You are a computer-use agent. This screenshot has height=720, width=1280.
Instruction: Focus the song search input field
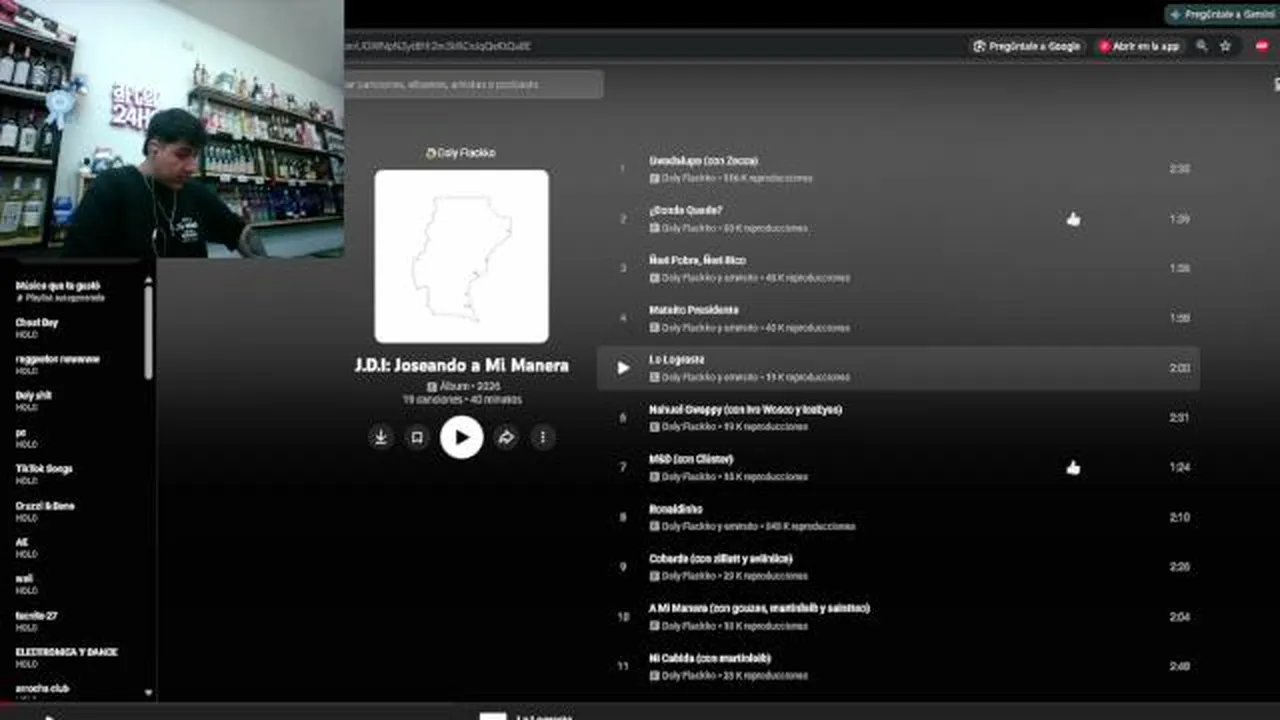474,84
